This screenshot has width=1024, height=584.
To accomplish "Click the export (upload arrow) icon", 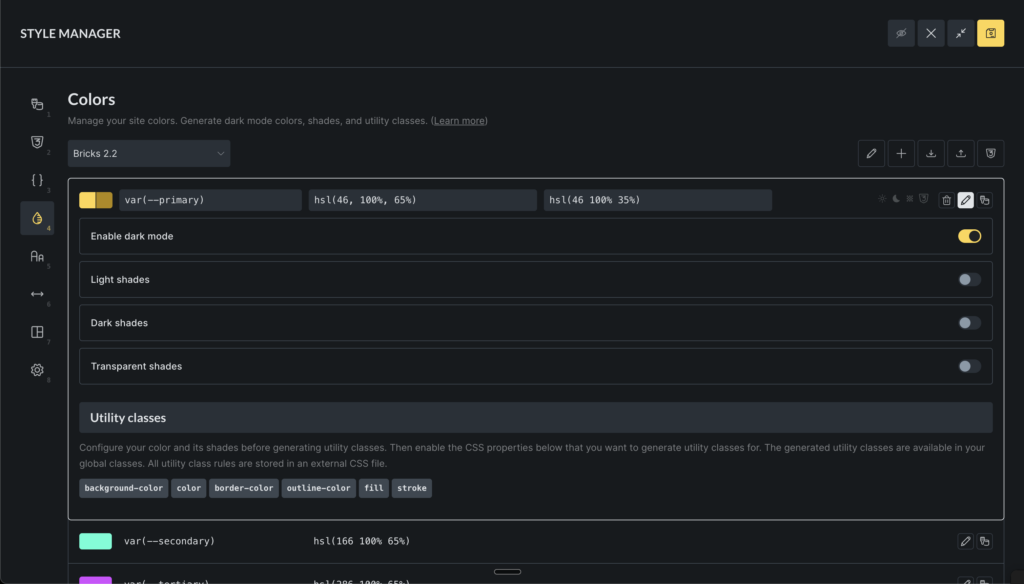I will point(960,153).
